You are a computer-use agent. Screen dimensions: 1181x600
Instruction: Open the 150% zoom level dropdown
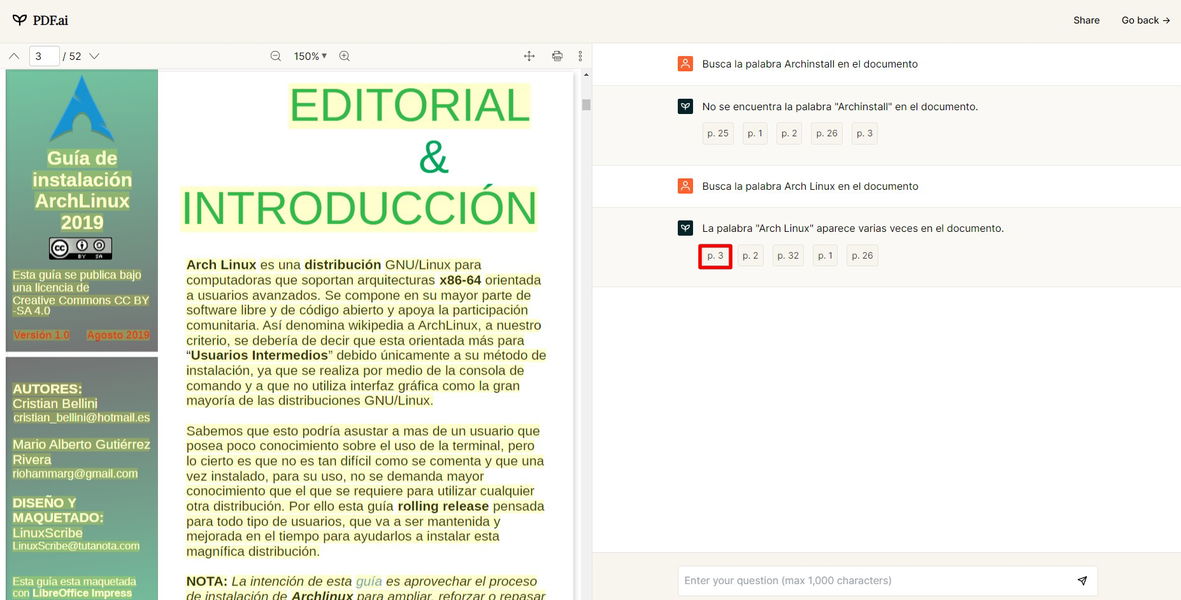pos(310,56)
